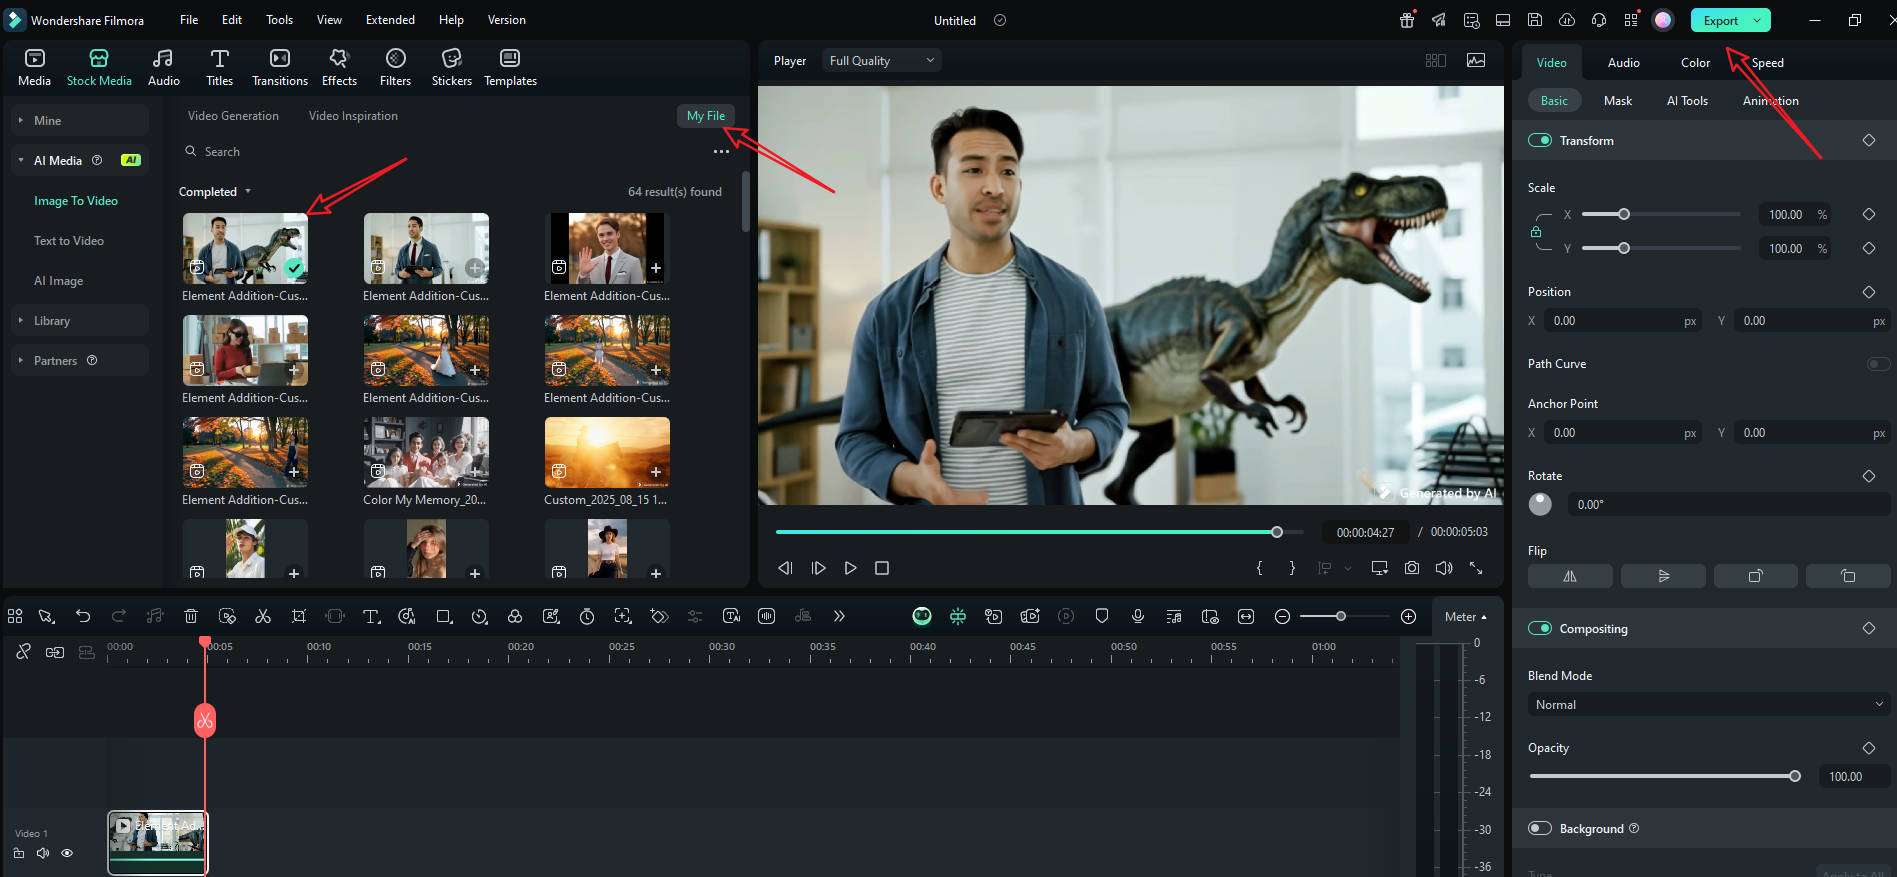The height and width of the screenshot is (877, 1897).
Task: Open the color wheels tool
Action: click(x=515, y=616)
